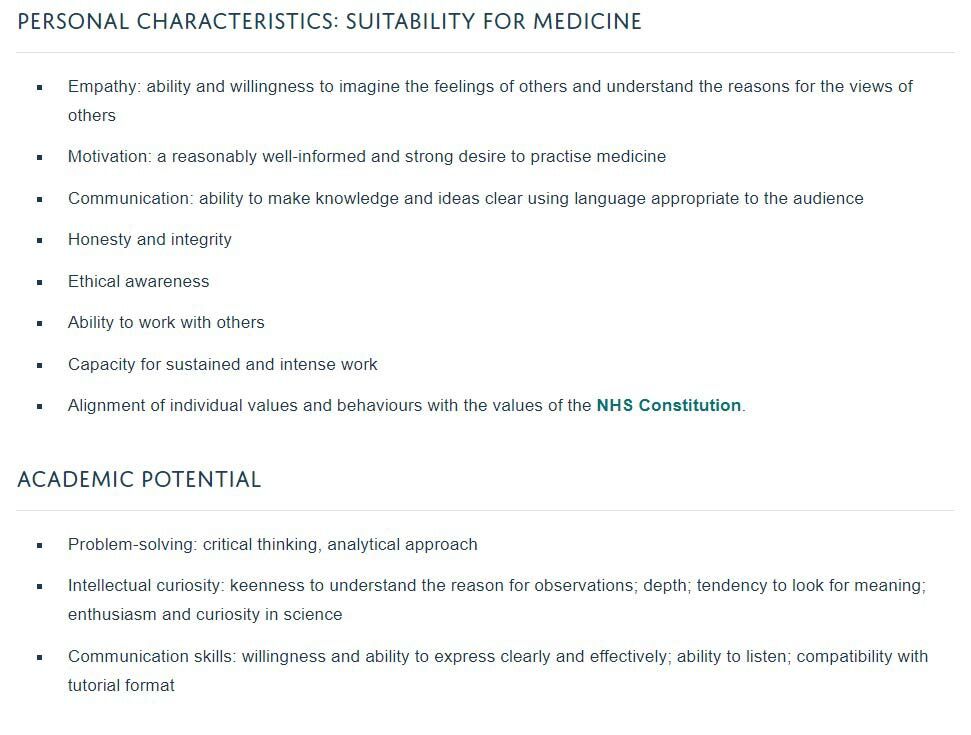Click the bullet marker beside Honesty and integrity
This screenshot has height=735, width=971.
click(x=40, y=241)
